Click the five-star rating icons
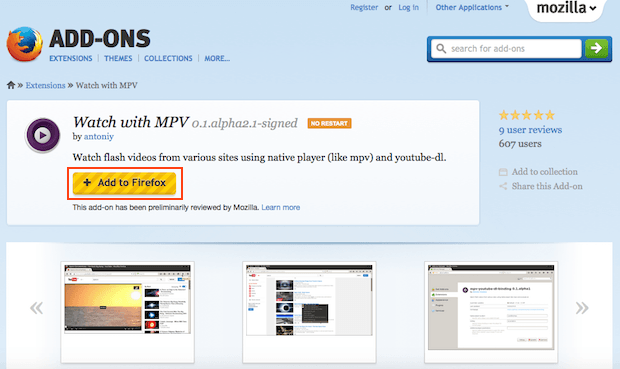The height and width of the screenshot is (369, 620). tap(527, 115)
